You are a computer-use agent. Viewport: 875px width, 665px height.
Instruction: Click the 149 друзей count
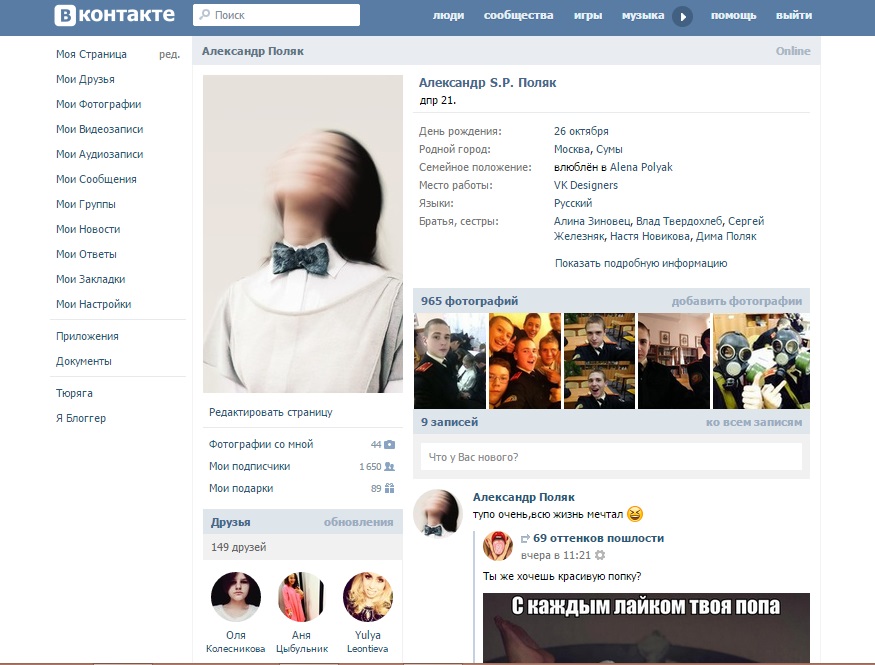238,547
